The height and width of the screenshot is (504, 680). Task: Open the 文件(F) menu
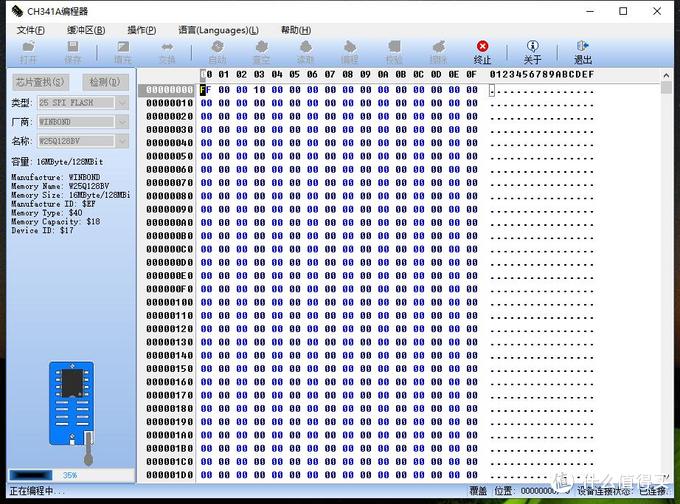tap(32, 30)
